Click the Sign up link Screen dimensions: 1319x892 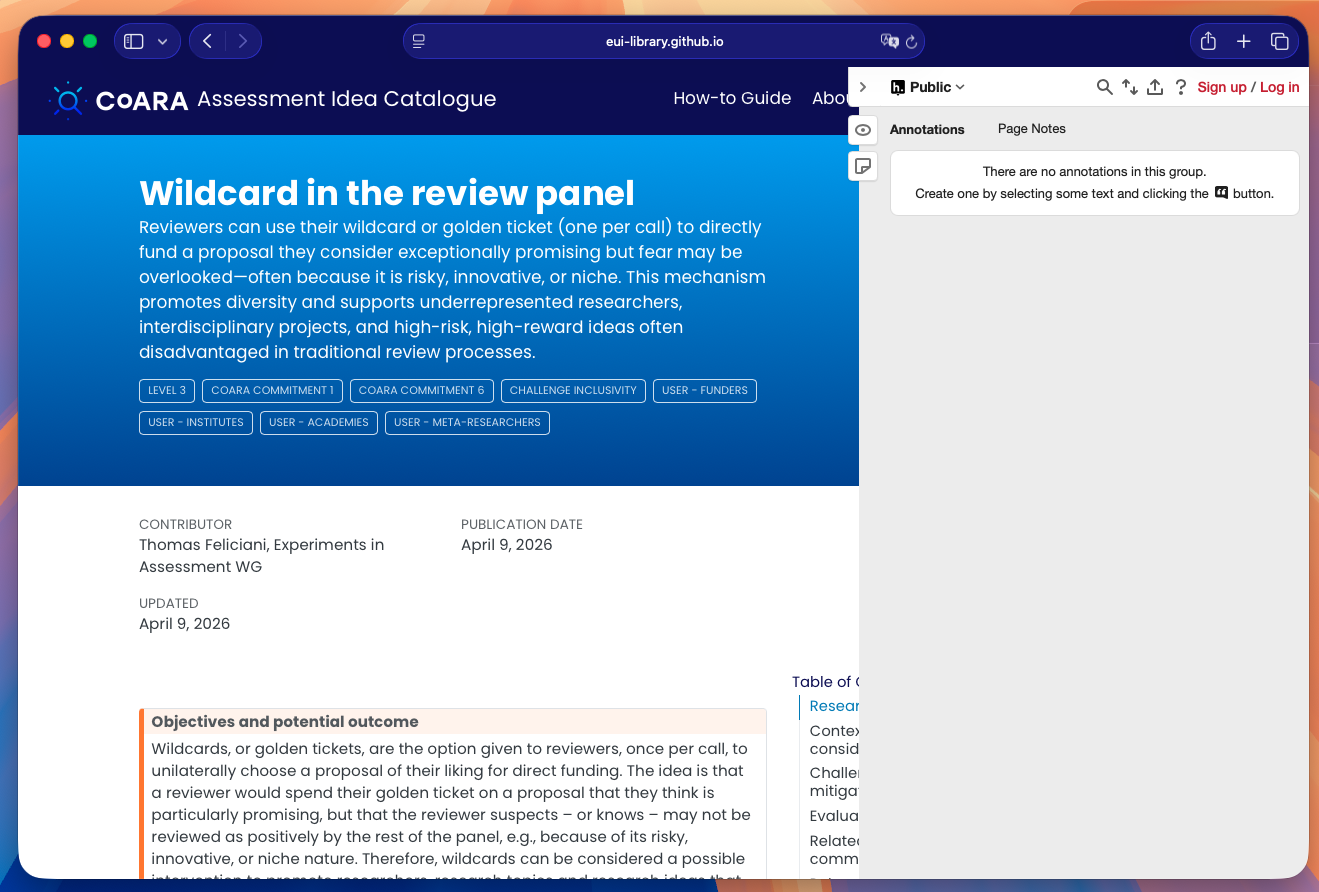click(1222, 87)
